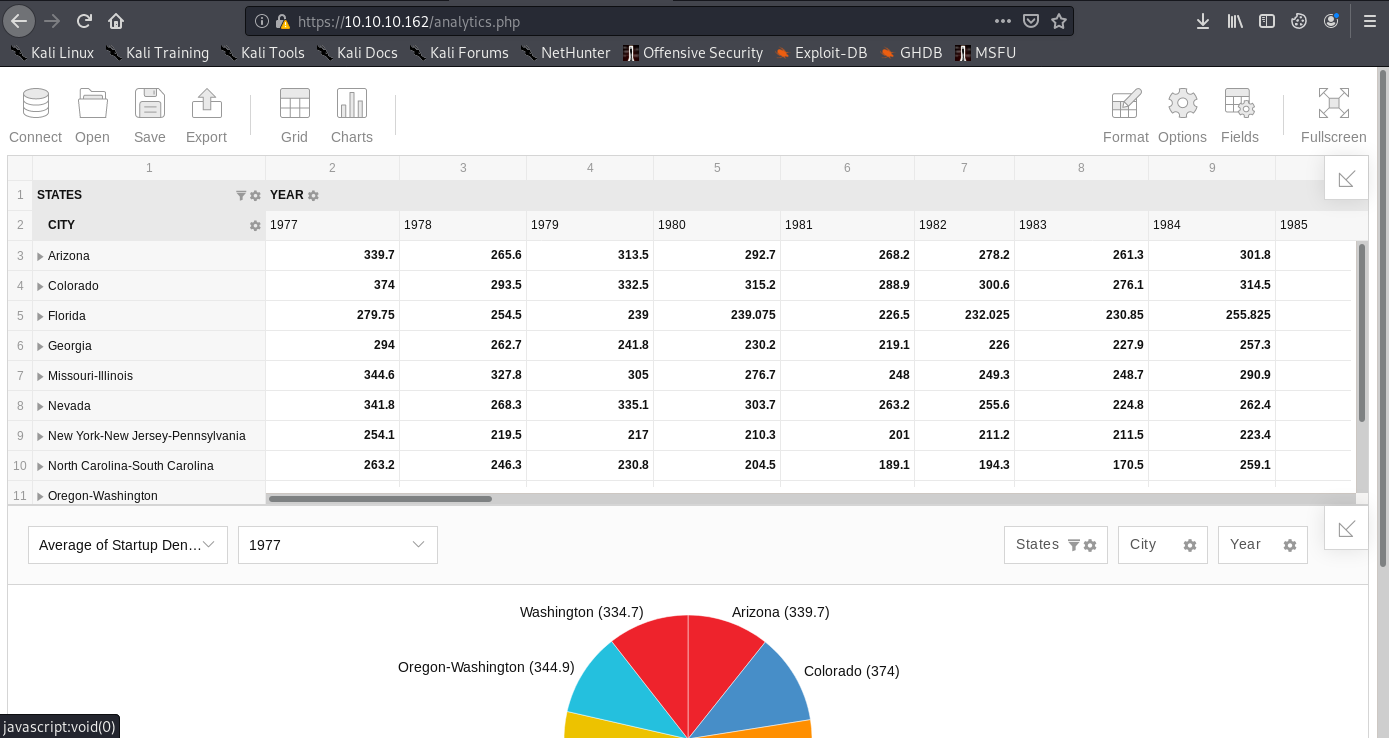Expand New York-New Jersey-Pennsylvania row
Viewport: 1389px width, 738px height.
(x=40, y=437)
